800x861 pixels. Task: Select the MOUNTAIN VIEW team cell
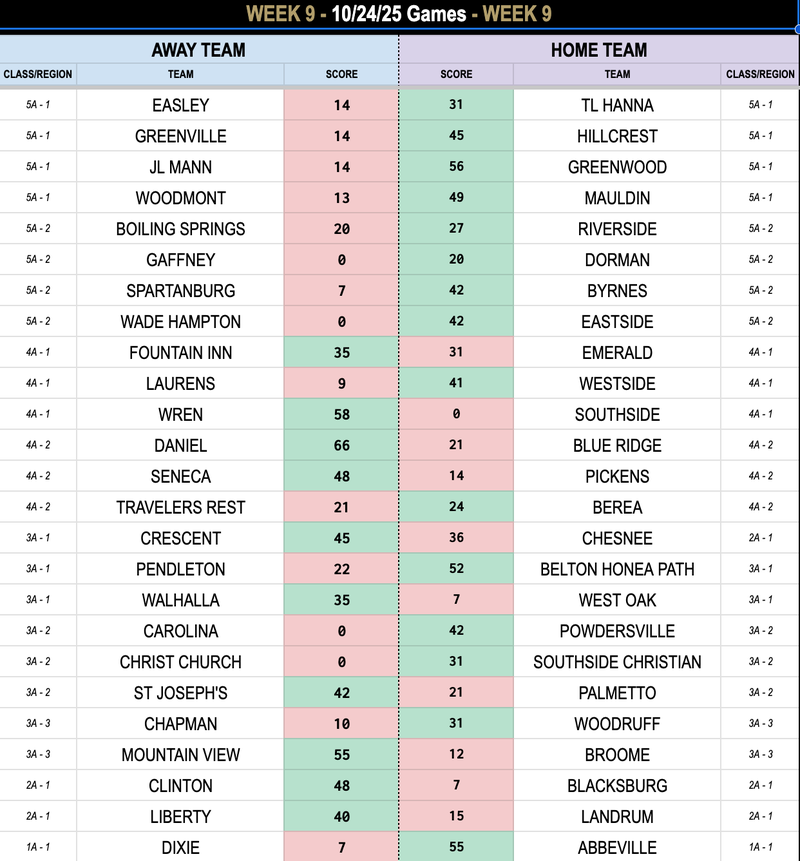click(180, 755)
